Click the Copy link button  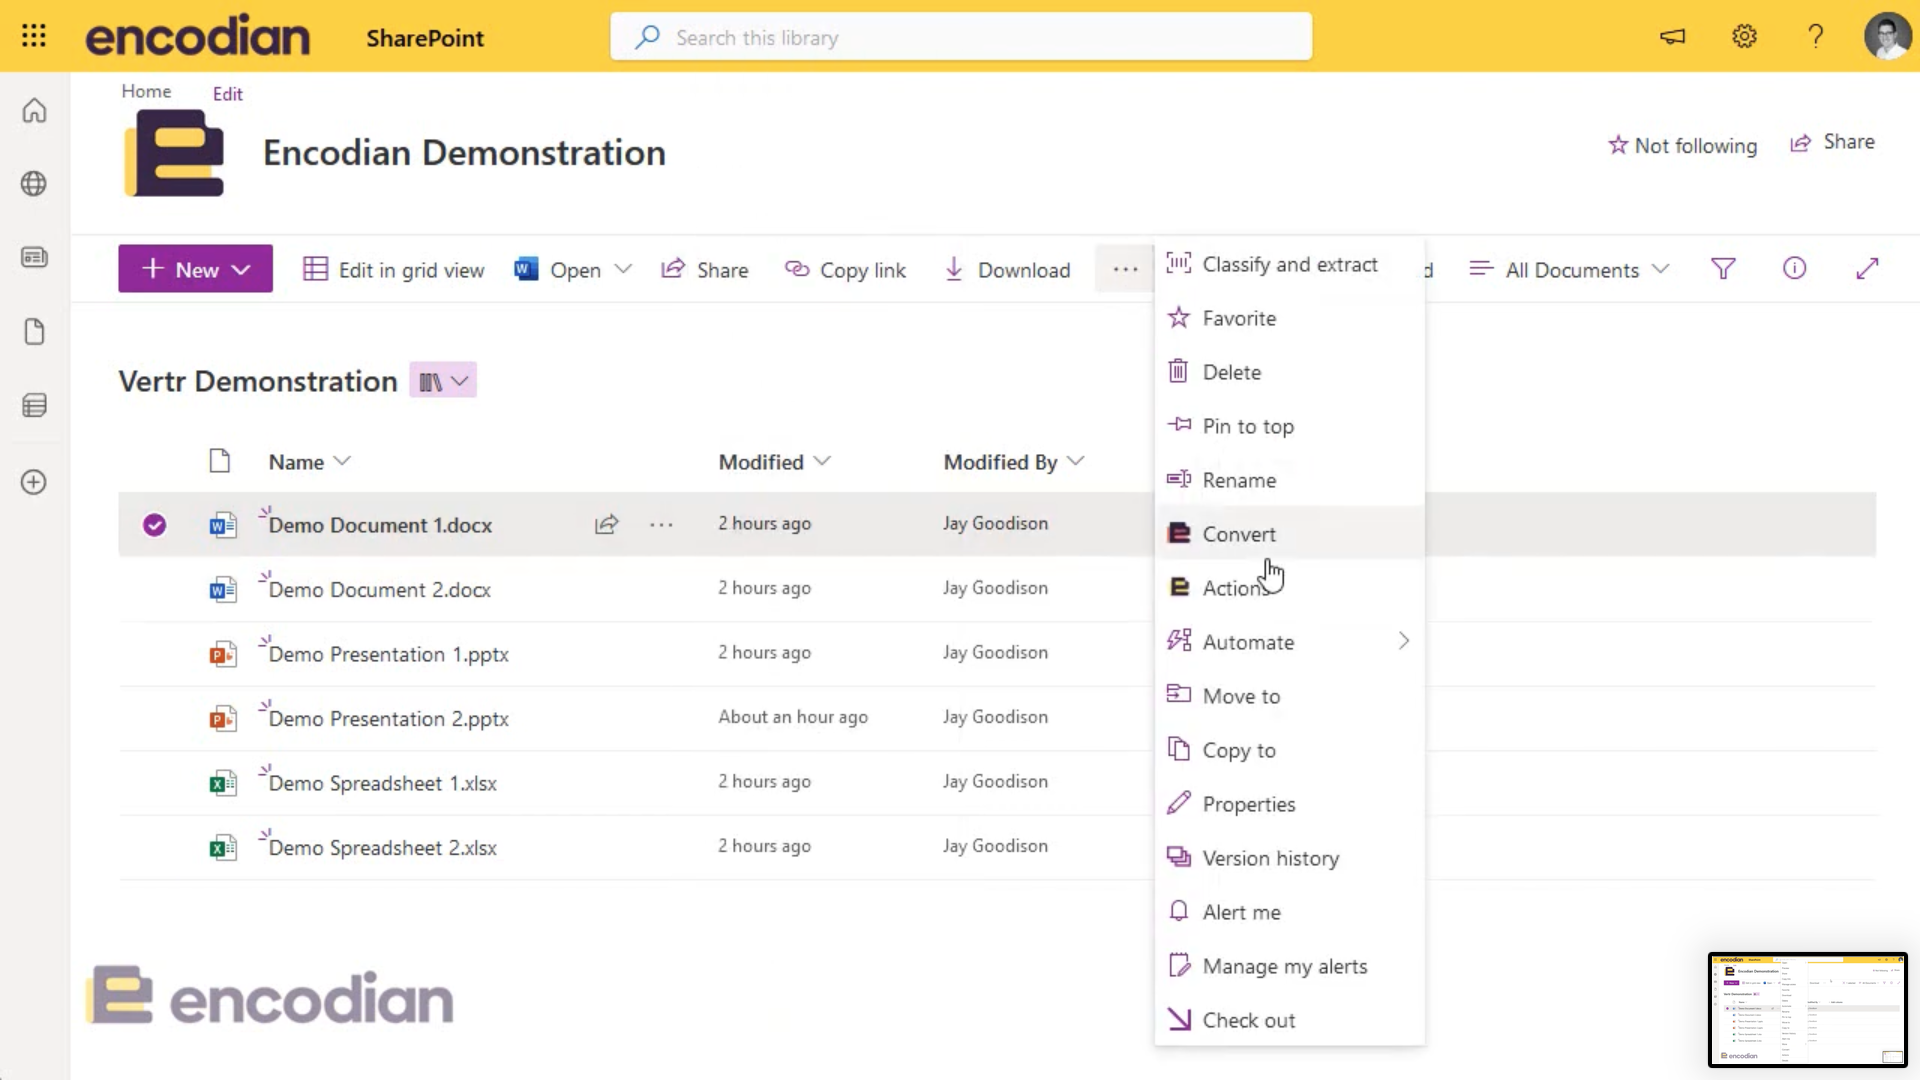845,270
